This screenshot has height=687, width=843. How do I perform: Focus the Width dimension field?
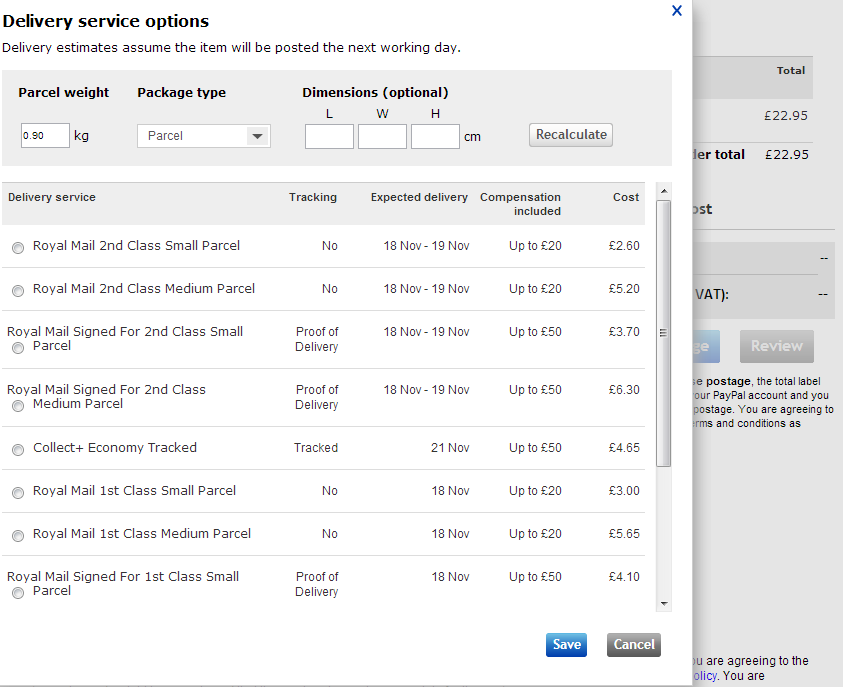pyautogui.click(x=382, y=137)
